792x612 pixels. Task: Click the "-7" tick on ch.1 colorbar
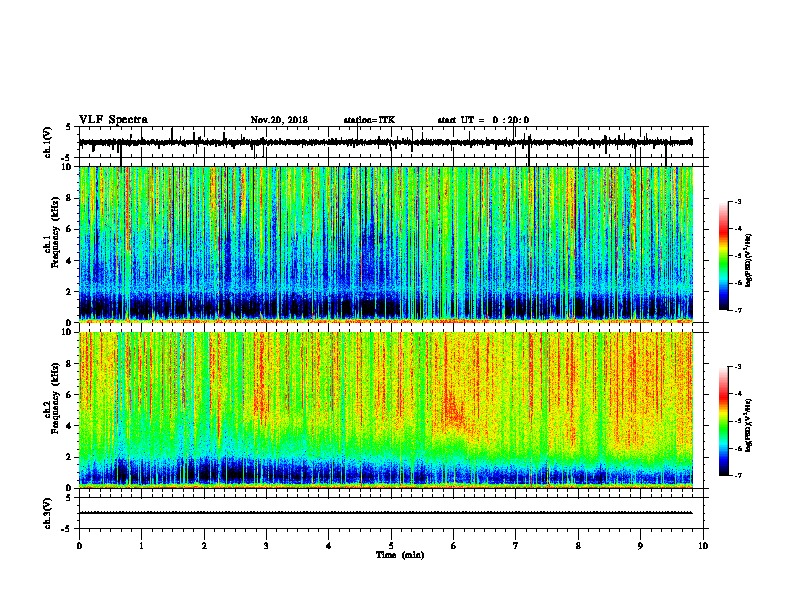click(737, 310)
